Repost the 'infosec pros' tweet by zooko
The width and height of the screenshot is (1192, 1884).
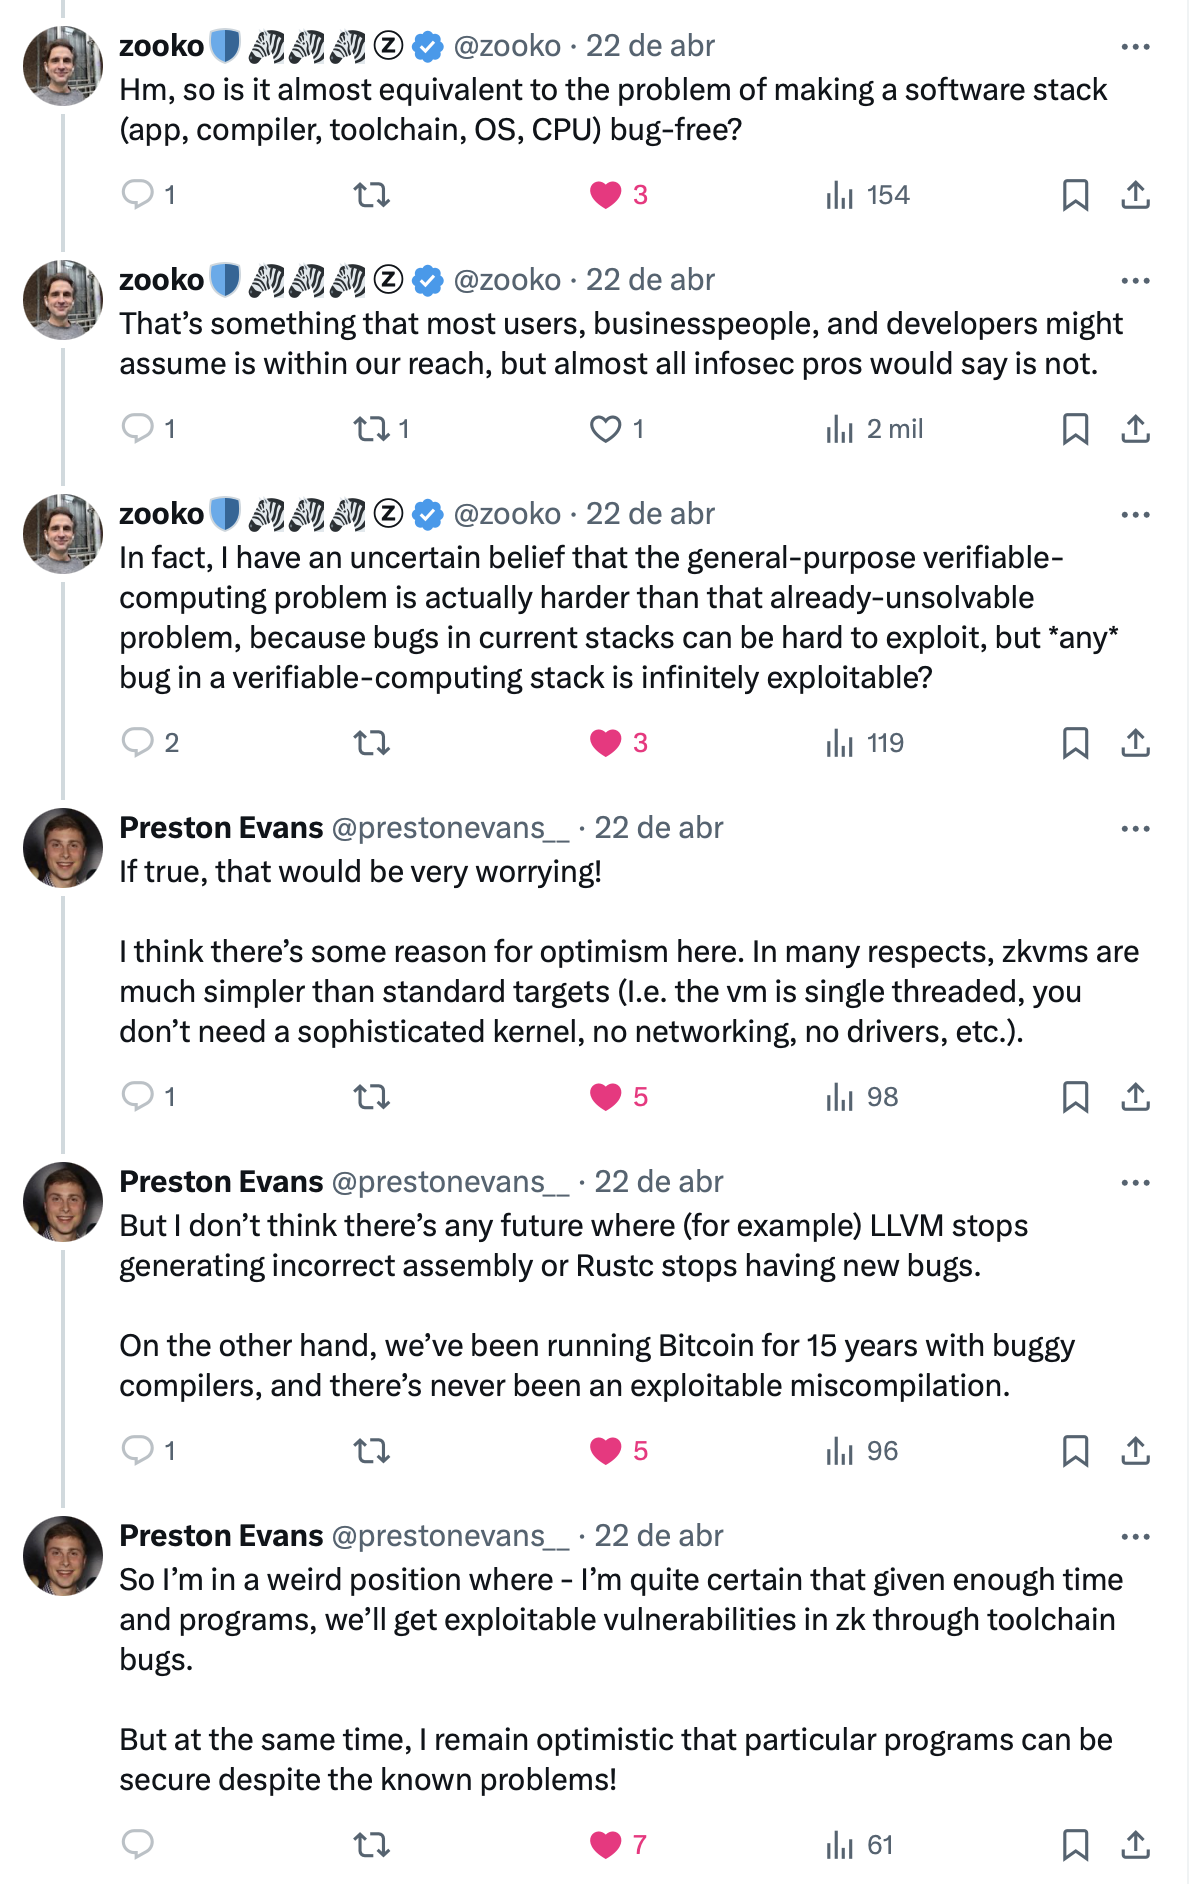(x=371, y=429)
